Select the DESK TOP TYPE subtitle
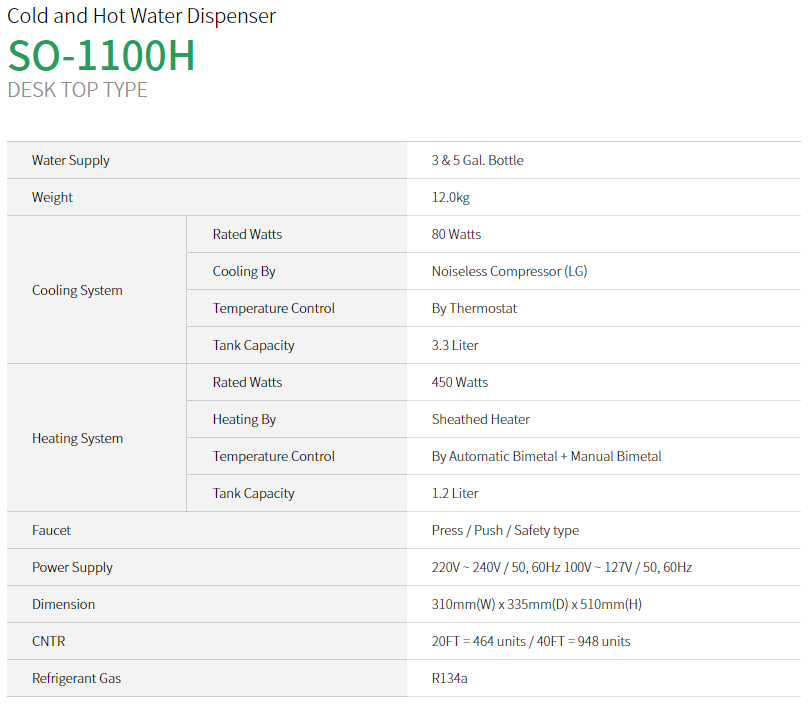Viewport: 809px width, 705px height. (x=77, y=90)
